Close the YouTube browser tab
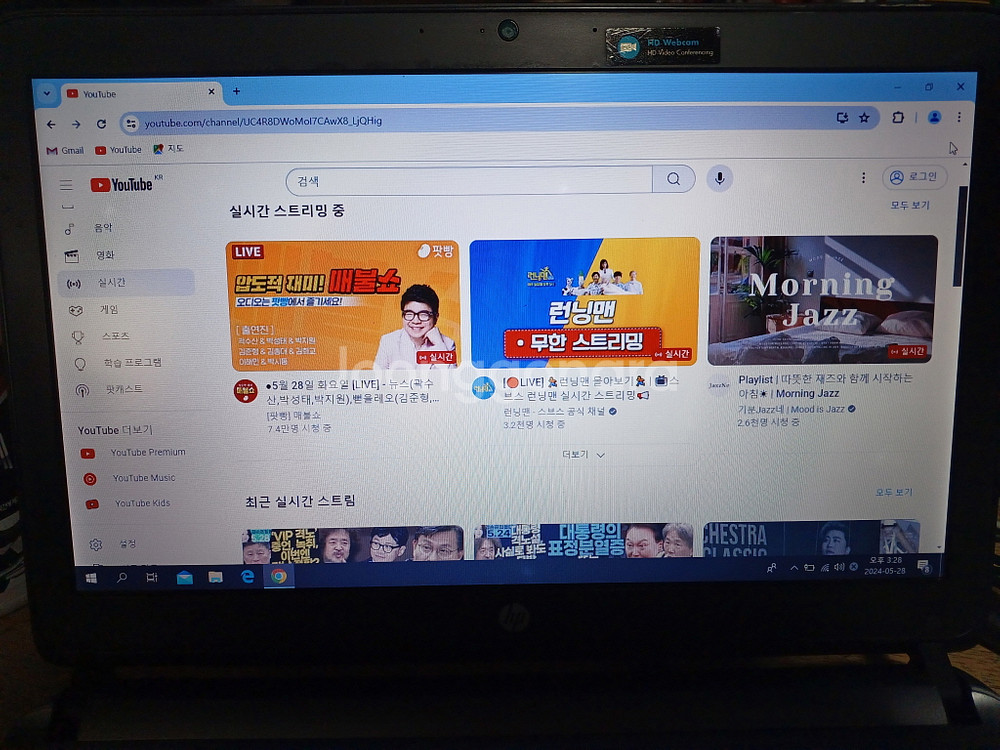The image size is (1000, 750). pyautogui.click(x=211, y=92)
